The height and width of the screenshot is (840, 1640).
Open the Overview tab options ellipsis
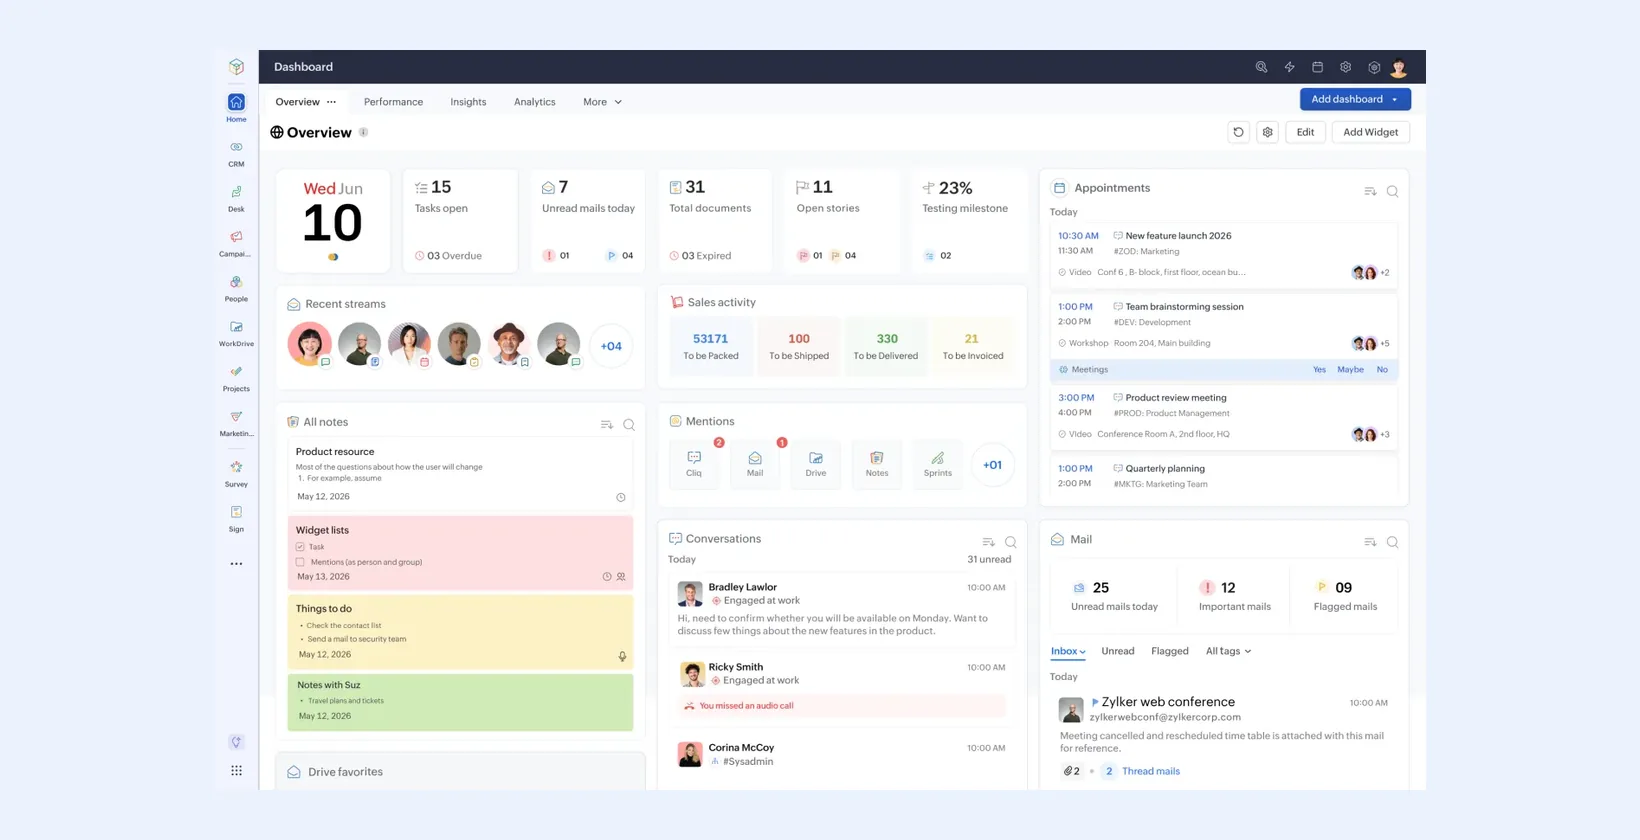point(331,102)
